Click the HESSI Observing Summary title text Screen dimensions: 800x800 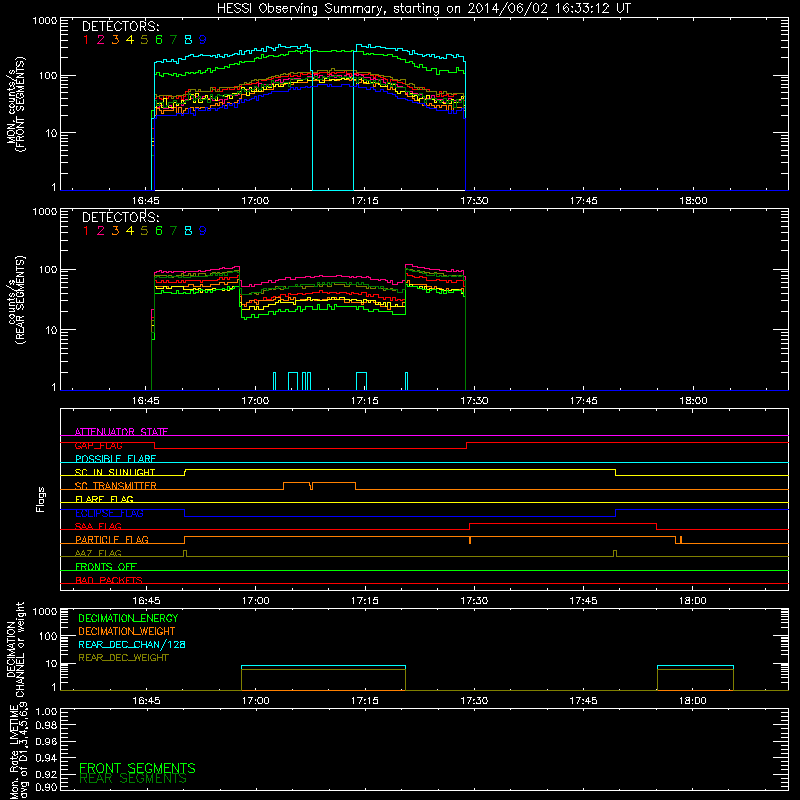click(423, 8)
